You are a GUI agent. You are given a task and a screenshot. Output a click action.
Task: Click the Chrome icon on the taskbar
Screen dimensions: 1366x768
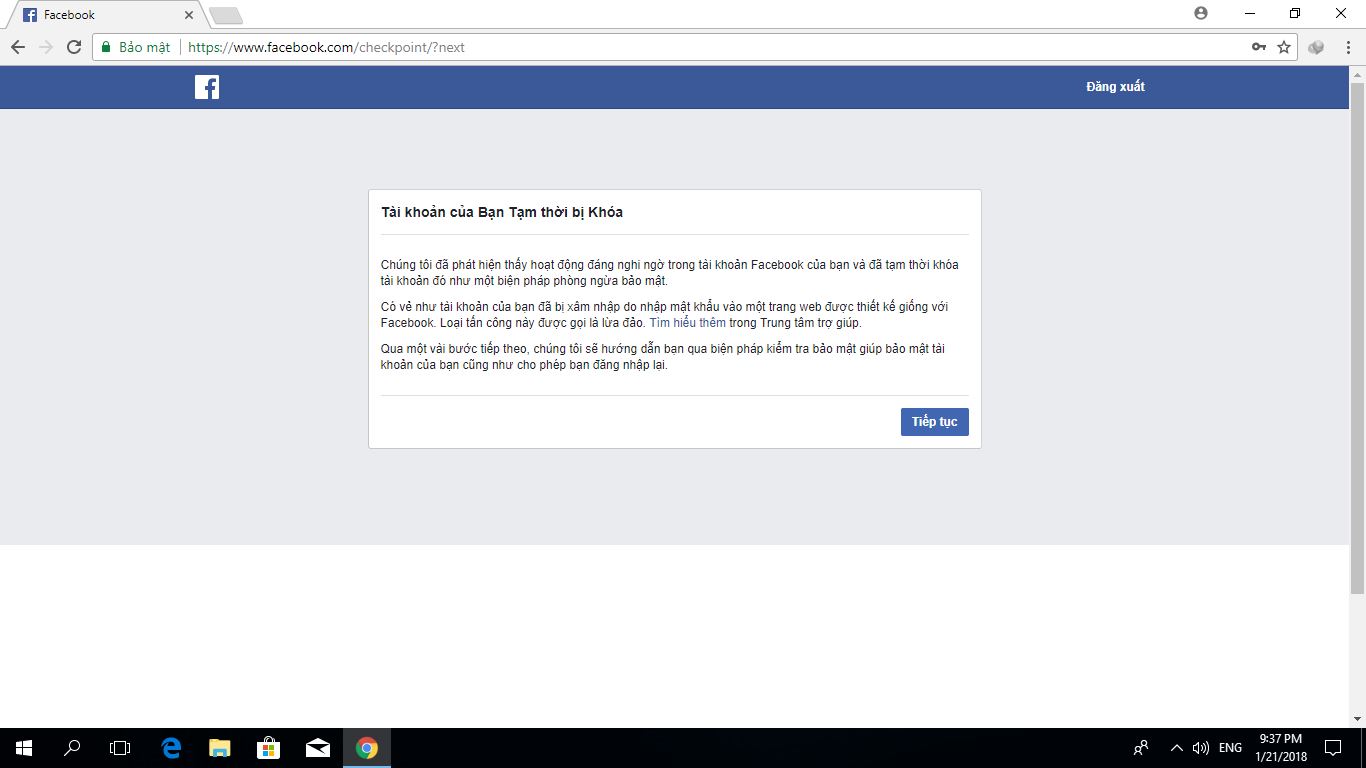367,748
